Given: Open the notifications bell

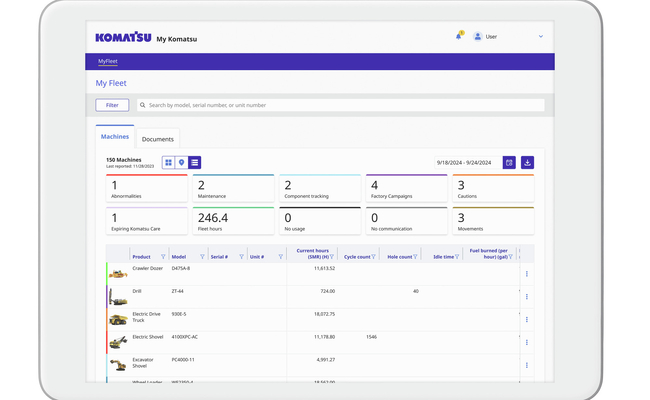Looking at the screenshot, I should [x=458, y=36].
